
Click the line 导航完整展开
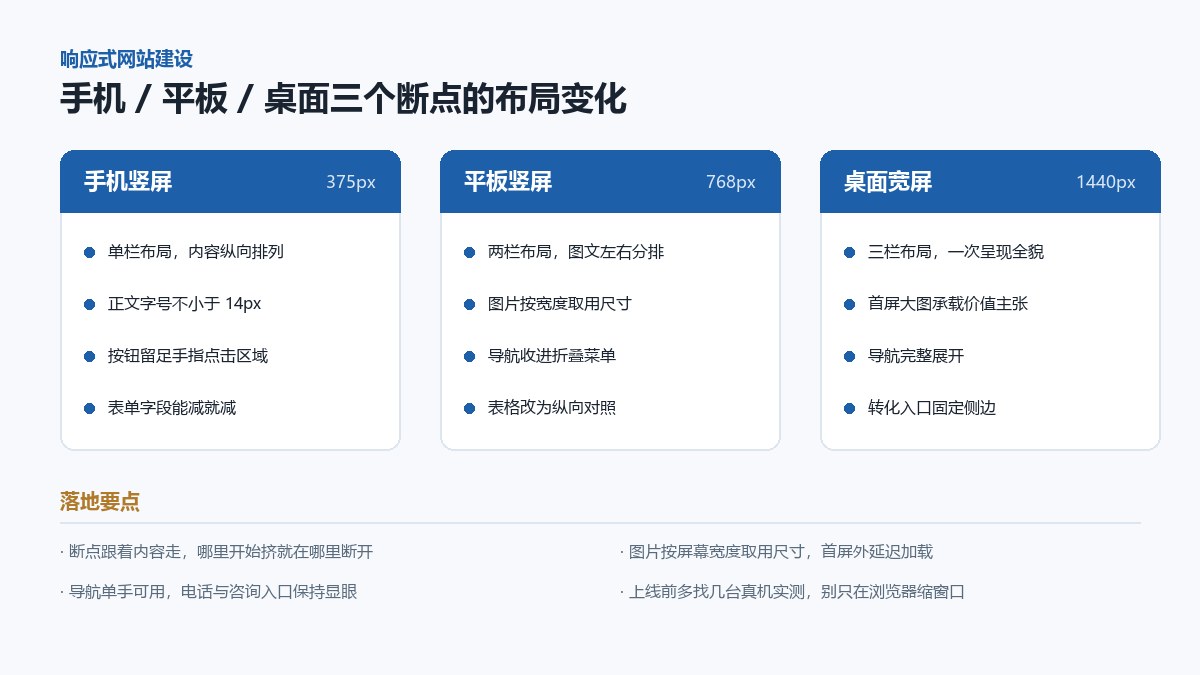tap(916, 356)
